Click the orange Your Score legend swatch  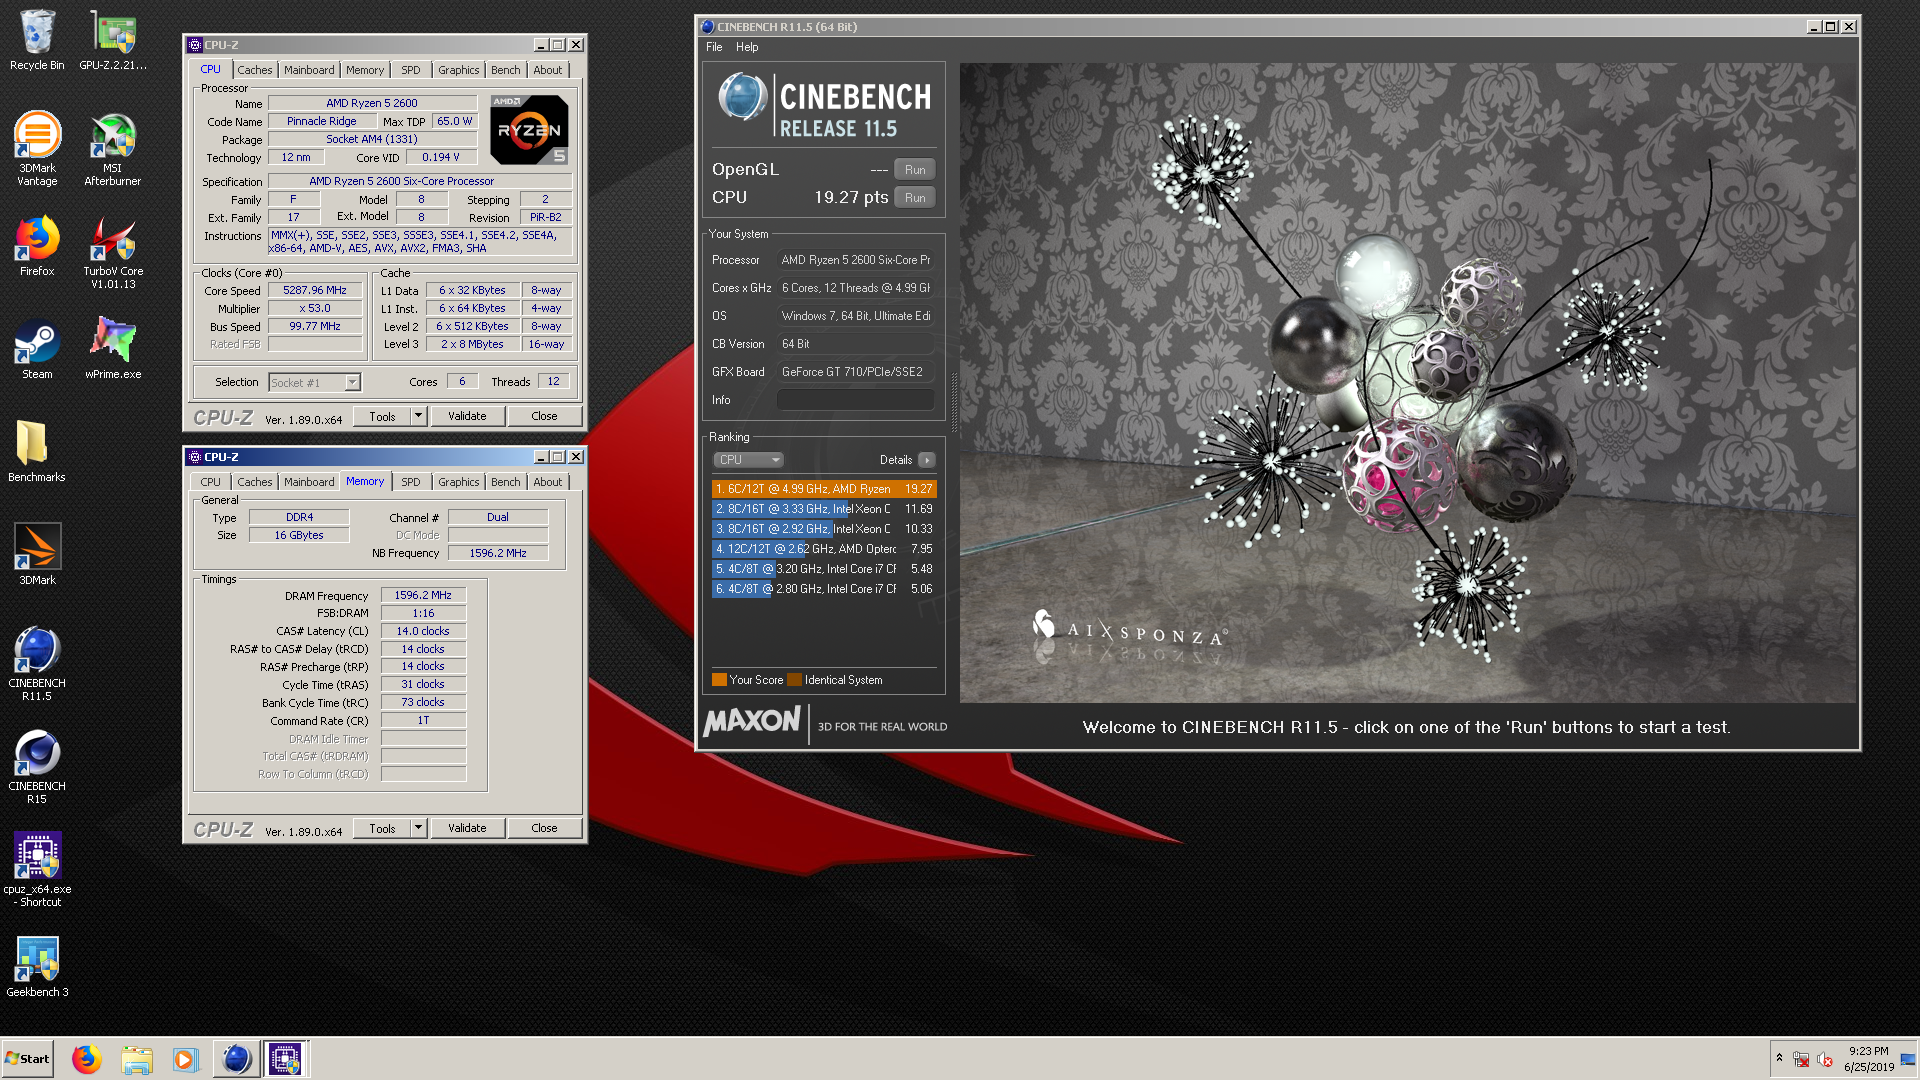pyautogui.click(x=719, y=680)
